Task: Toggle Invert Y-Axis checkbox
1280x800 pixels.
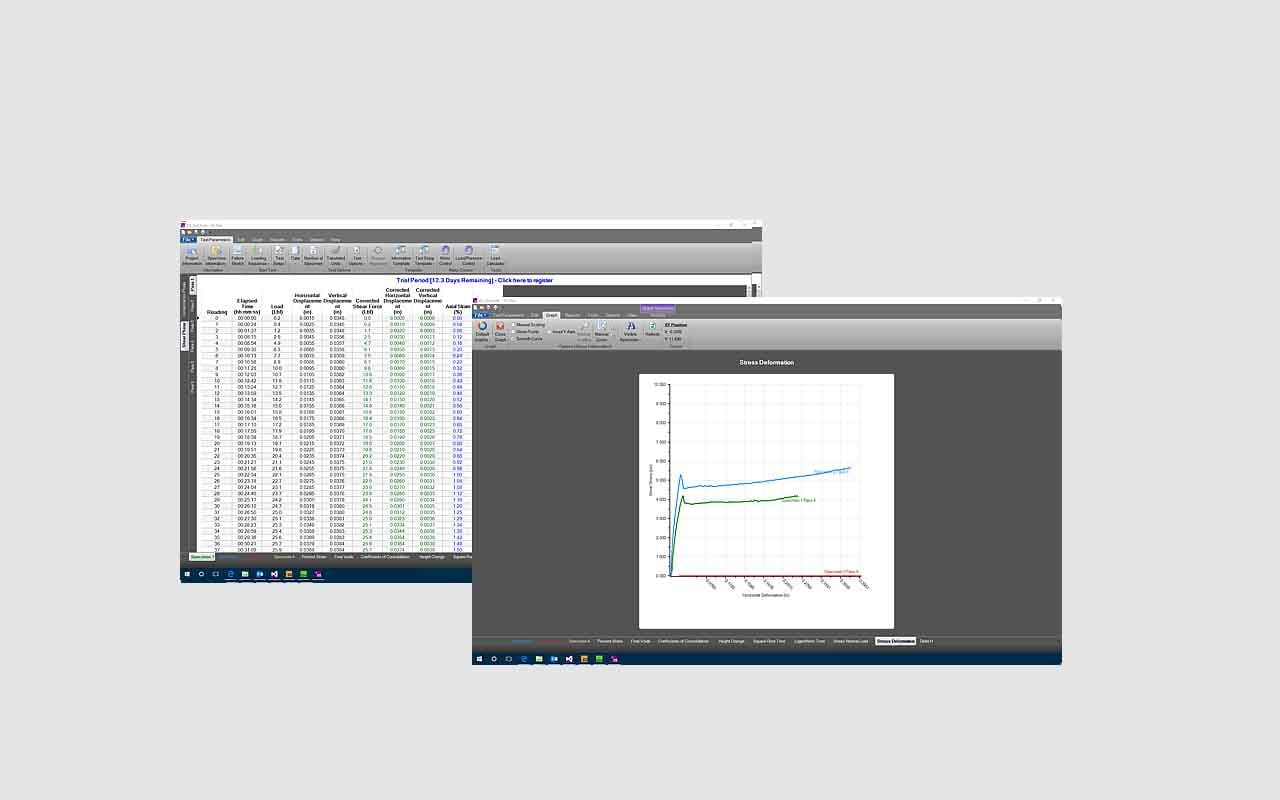Action: [x=550, y=331]
